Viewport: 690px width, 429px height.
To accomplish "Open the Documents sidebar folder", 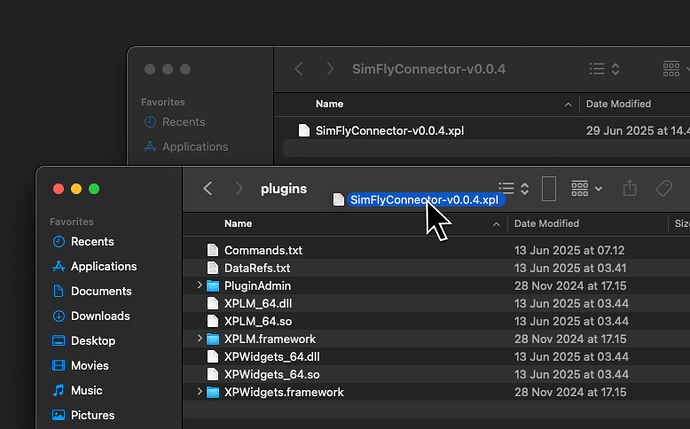I will (101, 291).
